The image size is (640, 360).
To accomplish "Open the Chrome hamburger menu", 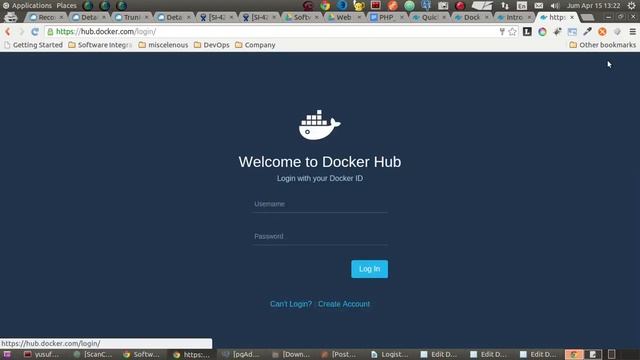I will (x=633, y=32).
